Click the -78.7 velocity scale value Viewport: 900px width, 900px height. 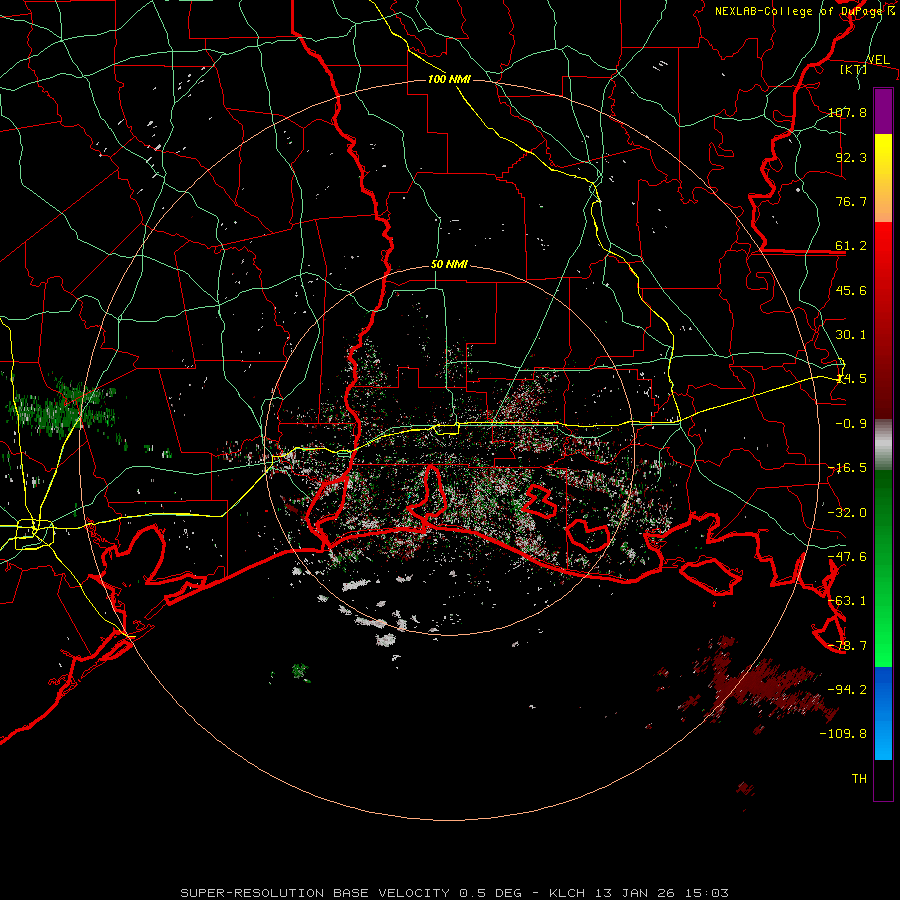point(847,646)
